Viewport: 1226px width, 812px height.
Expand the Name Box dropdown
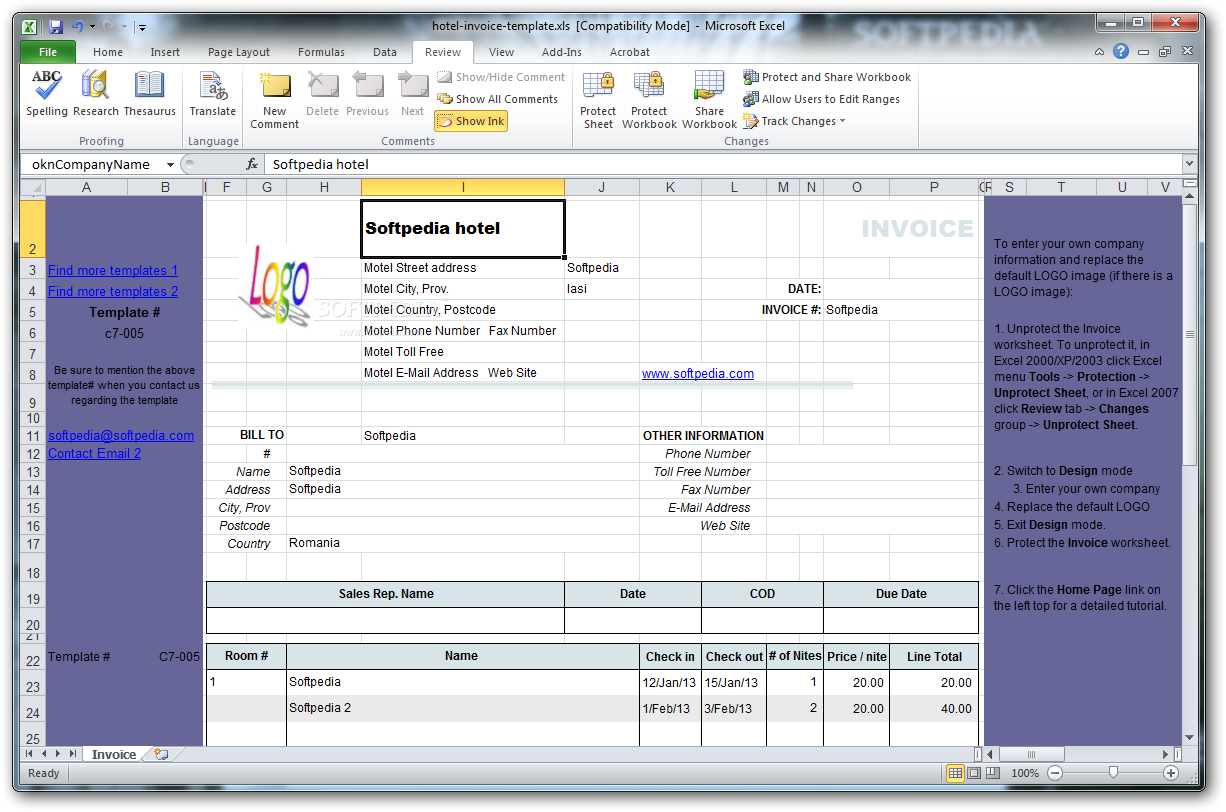[x=170, y=165]
